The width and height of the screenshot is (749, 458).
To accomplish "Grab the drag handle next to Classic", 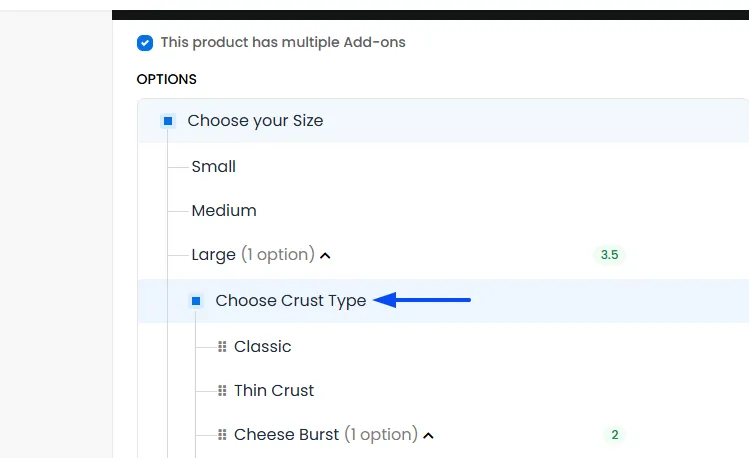I will pos(222,347).
